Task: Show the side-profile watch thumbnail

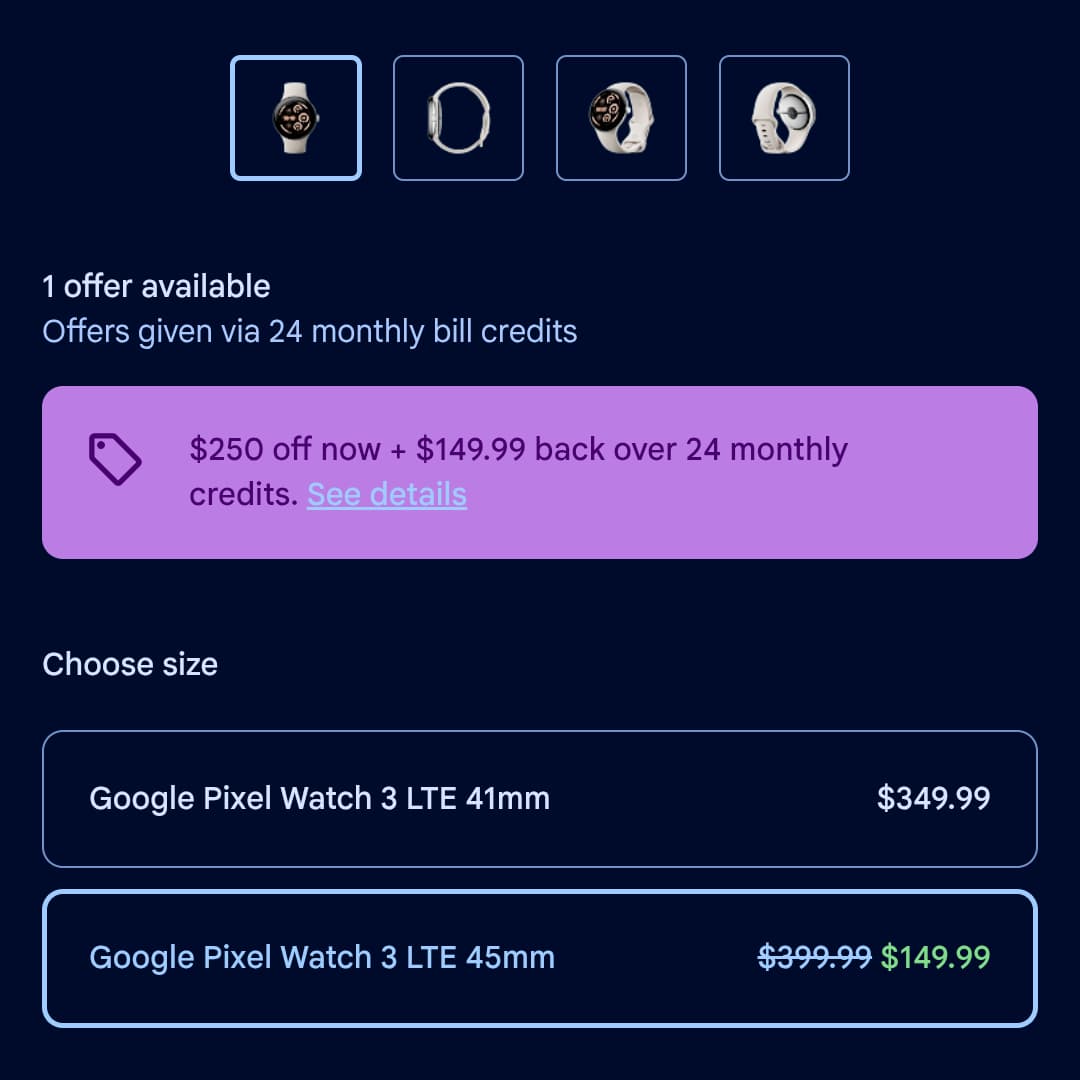Action: [x=458, y=118]
